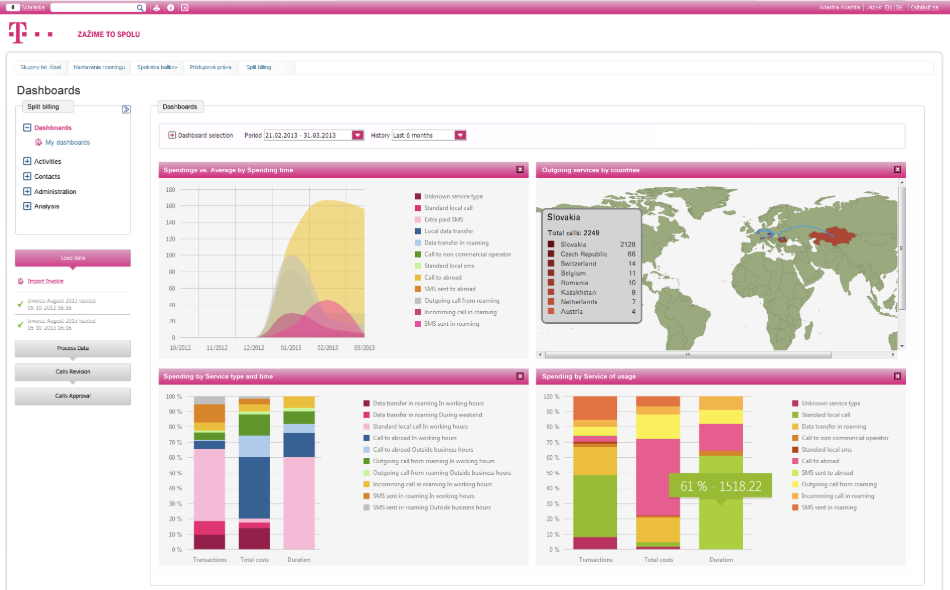Close the Outgoing services by countries panel
The image size is (950, 590).
click(896, 170)
